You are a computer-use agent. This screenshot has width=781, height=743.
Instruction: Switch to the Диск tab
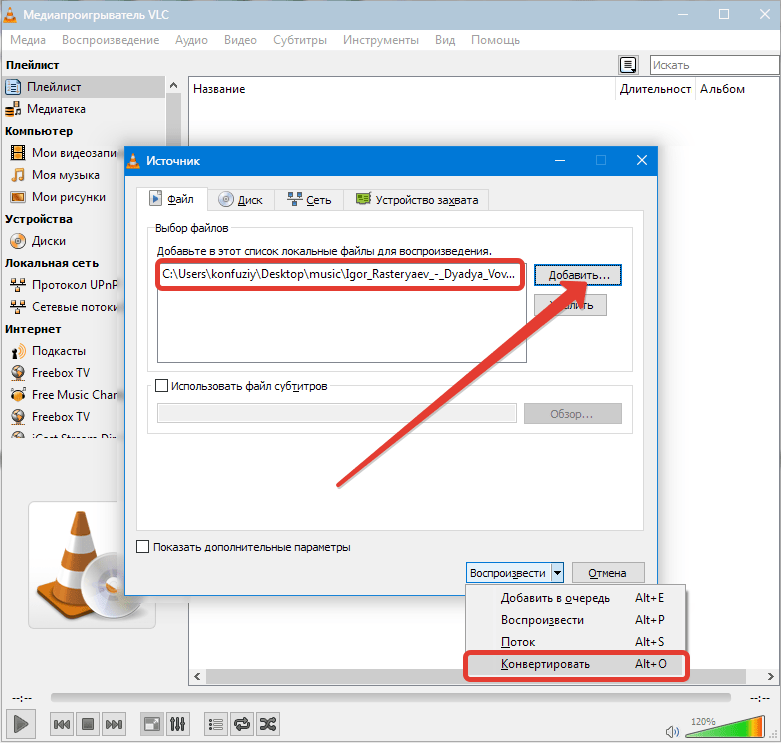241,200
